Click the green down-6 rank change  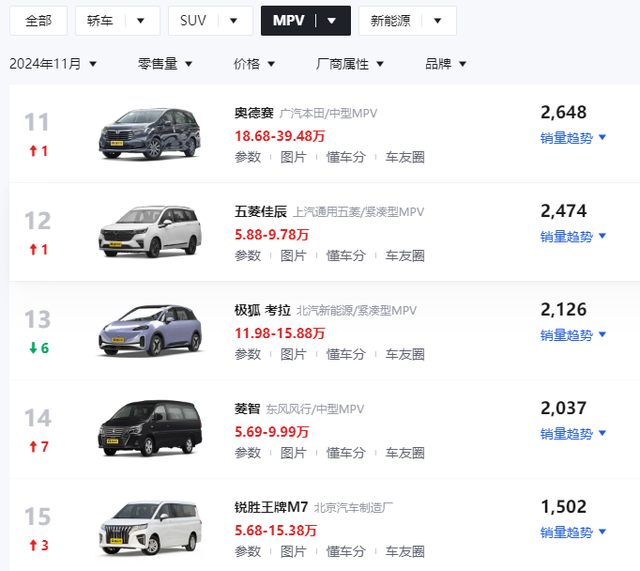tap(39, 348)
